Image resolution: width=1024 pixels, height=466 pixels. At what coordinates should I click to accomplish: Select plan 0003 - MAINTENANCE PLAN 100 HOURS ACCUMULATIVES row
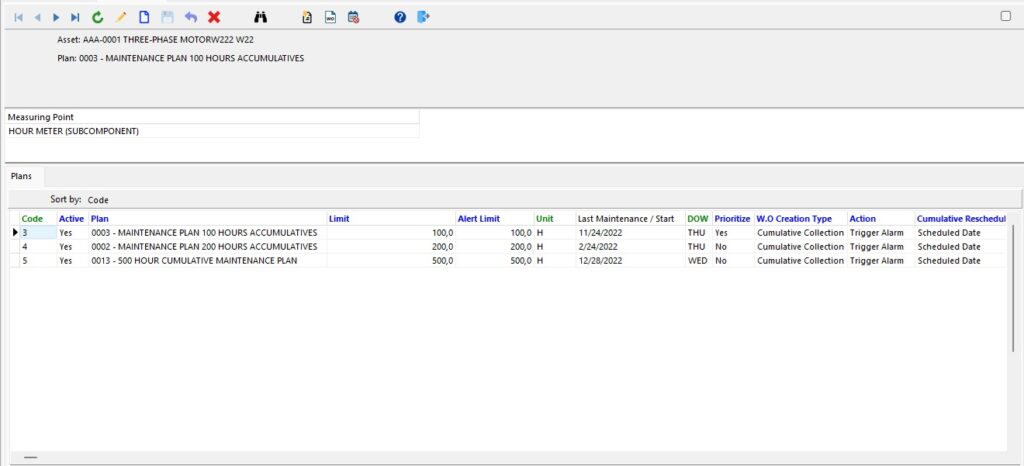click(508, 232)
